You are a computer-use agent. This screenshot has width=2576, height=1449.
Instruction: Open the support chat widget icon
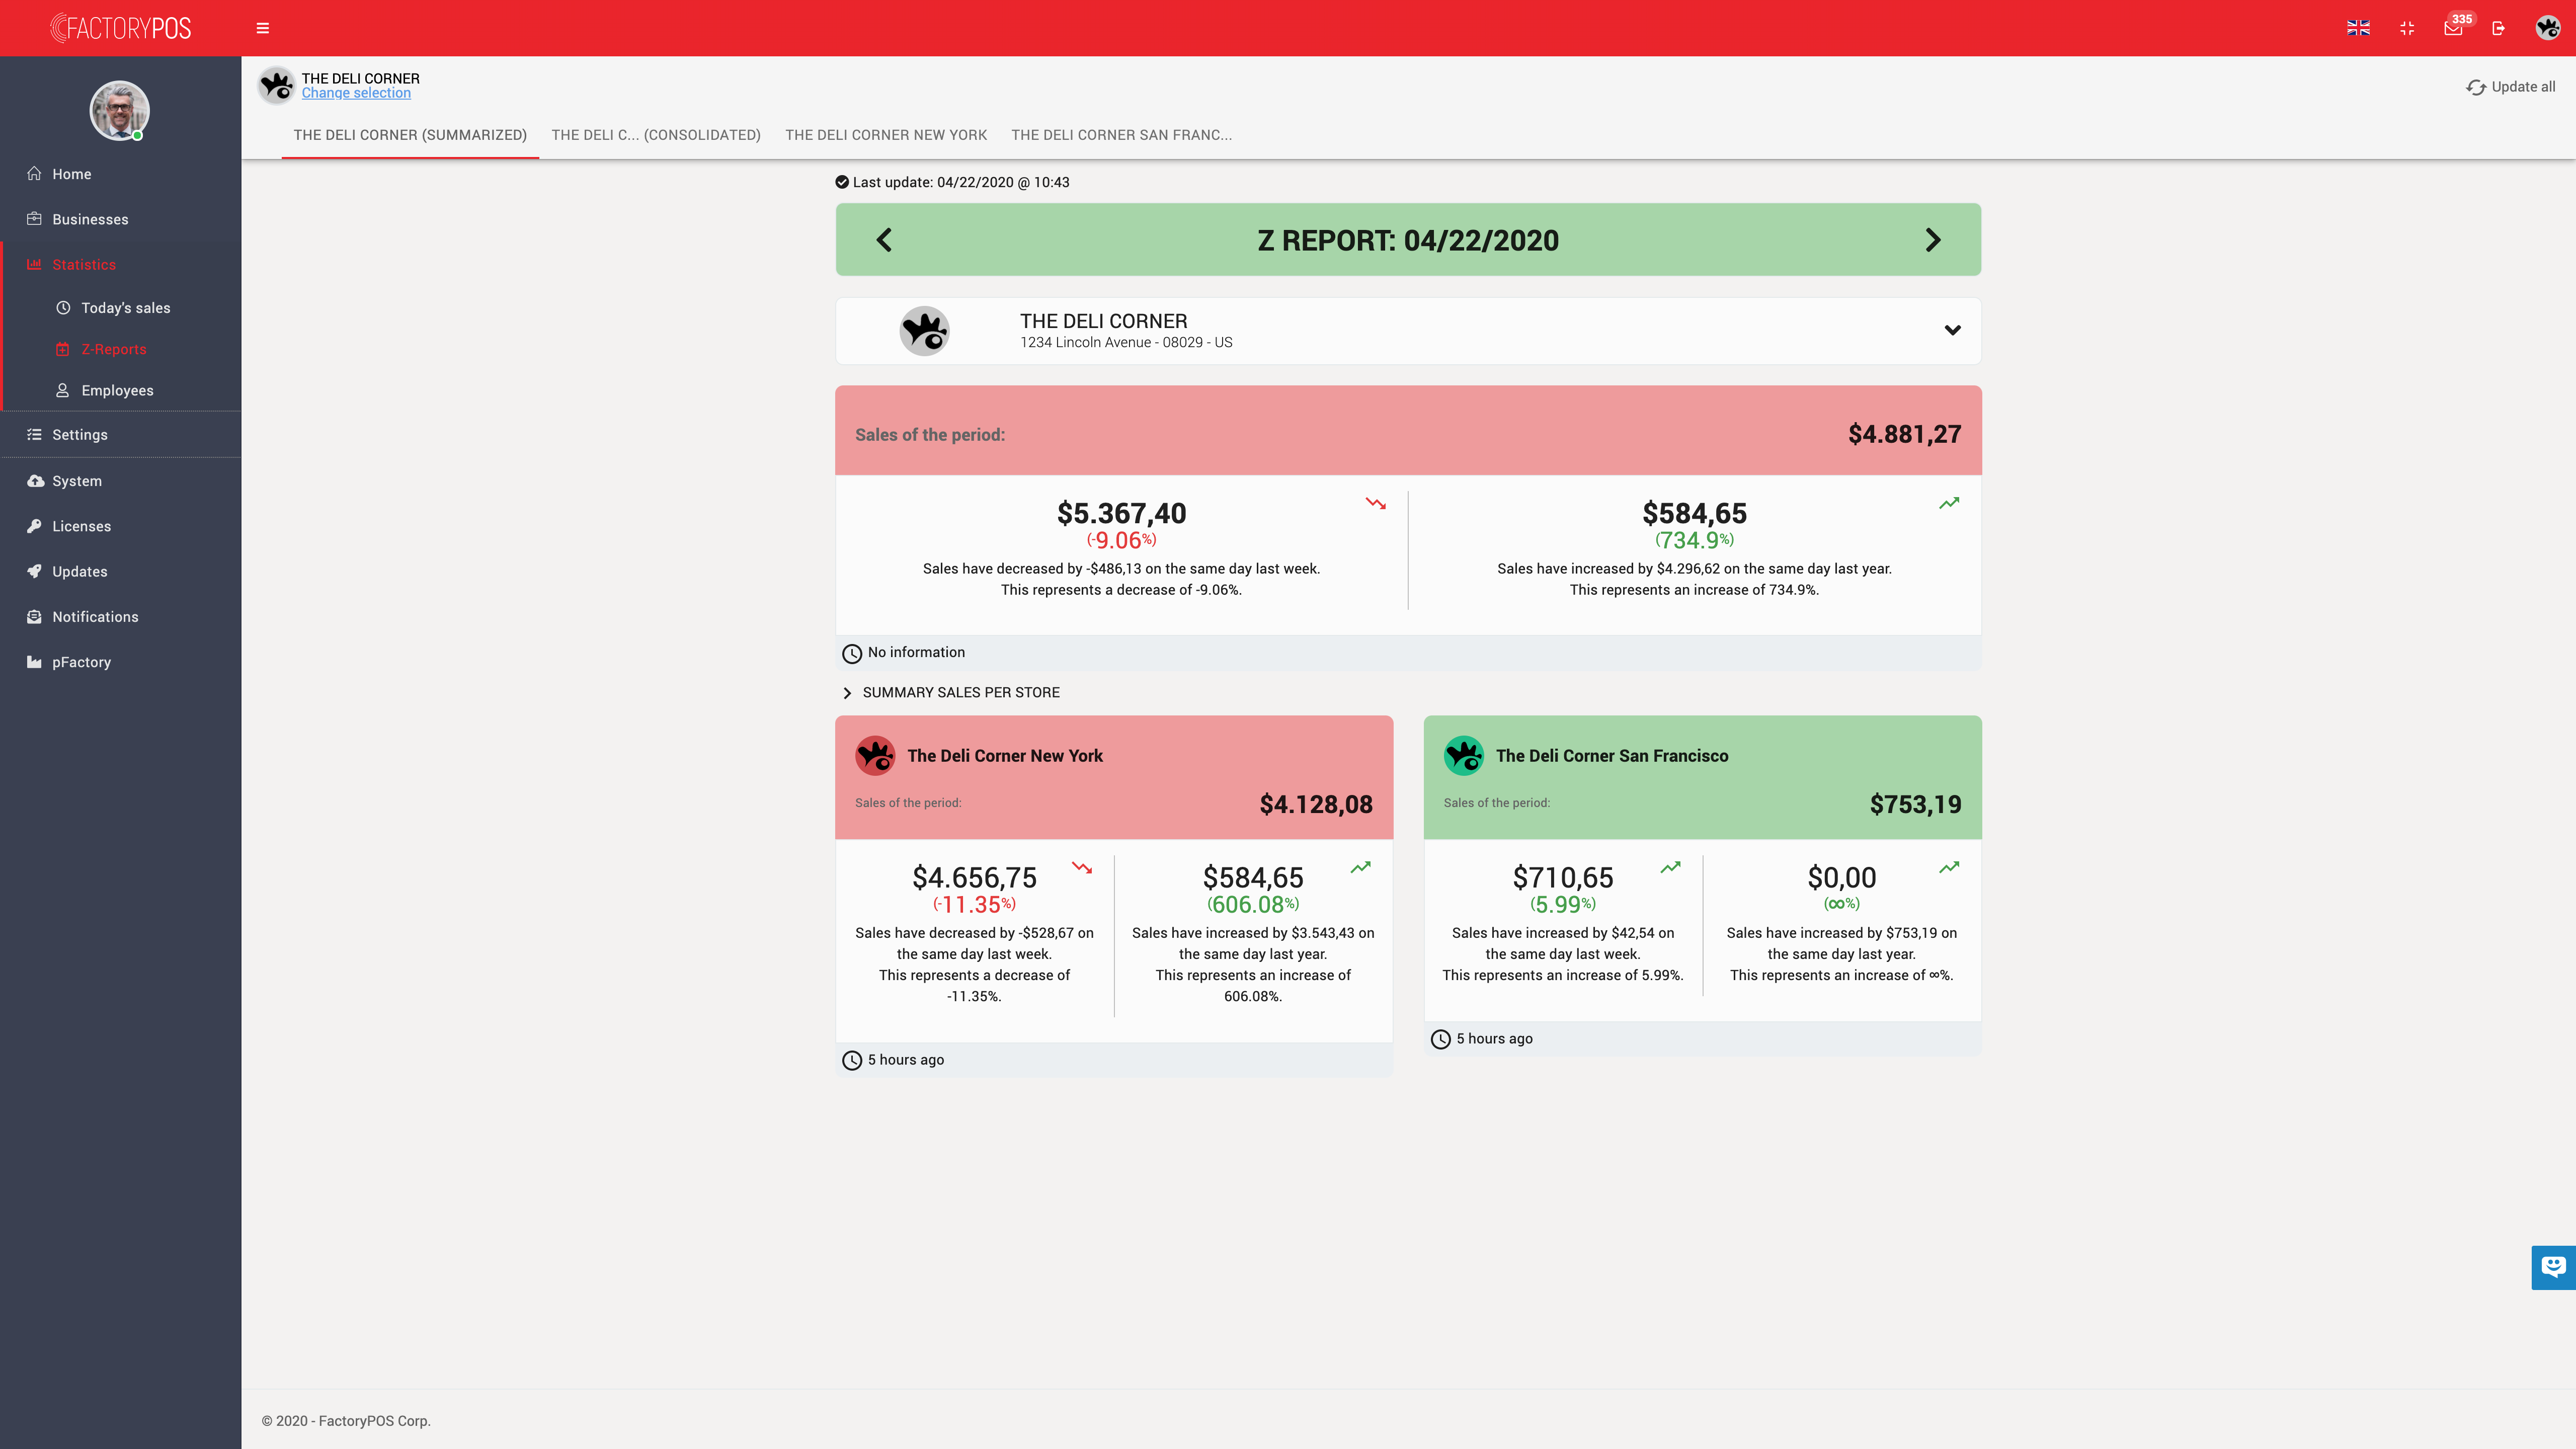(2553, 1267)
